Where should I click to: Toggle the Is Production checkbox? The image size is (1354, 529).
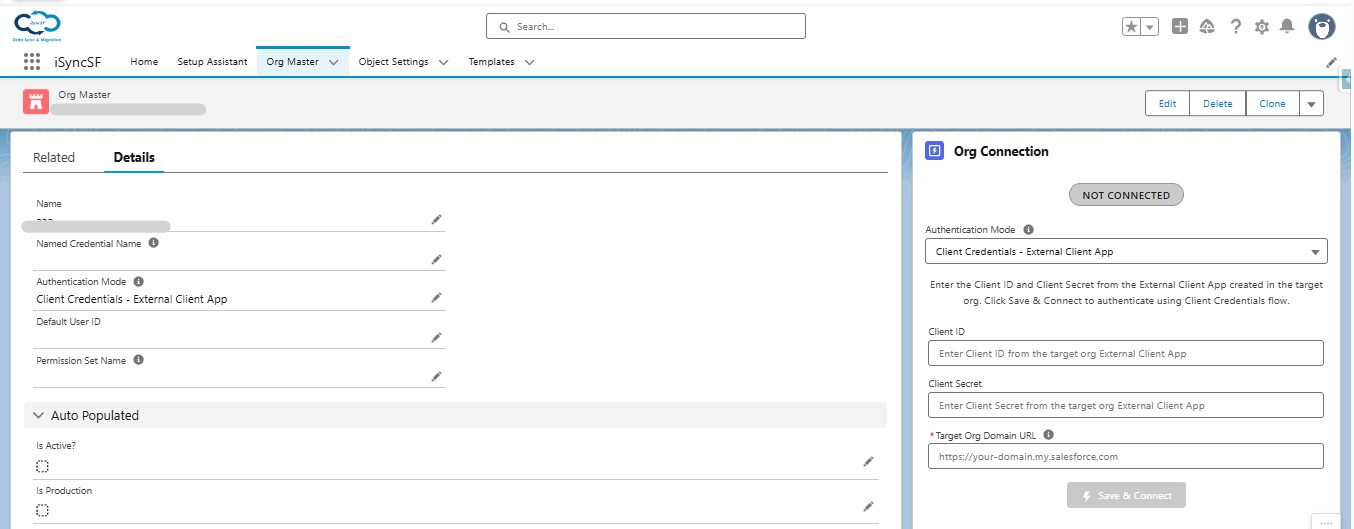43,511
